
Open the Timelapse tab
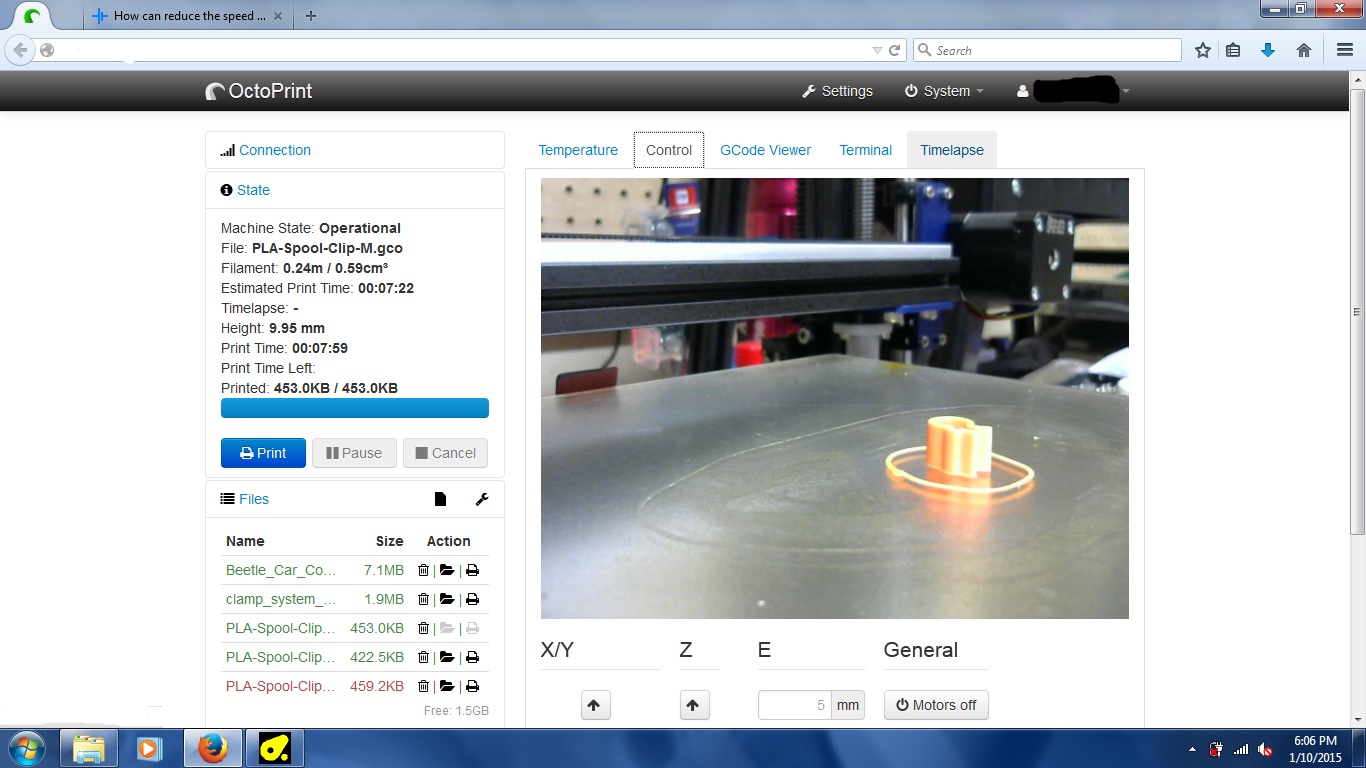click(x=952, y=150)
